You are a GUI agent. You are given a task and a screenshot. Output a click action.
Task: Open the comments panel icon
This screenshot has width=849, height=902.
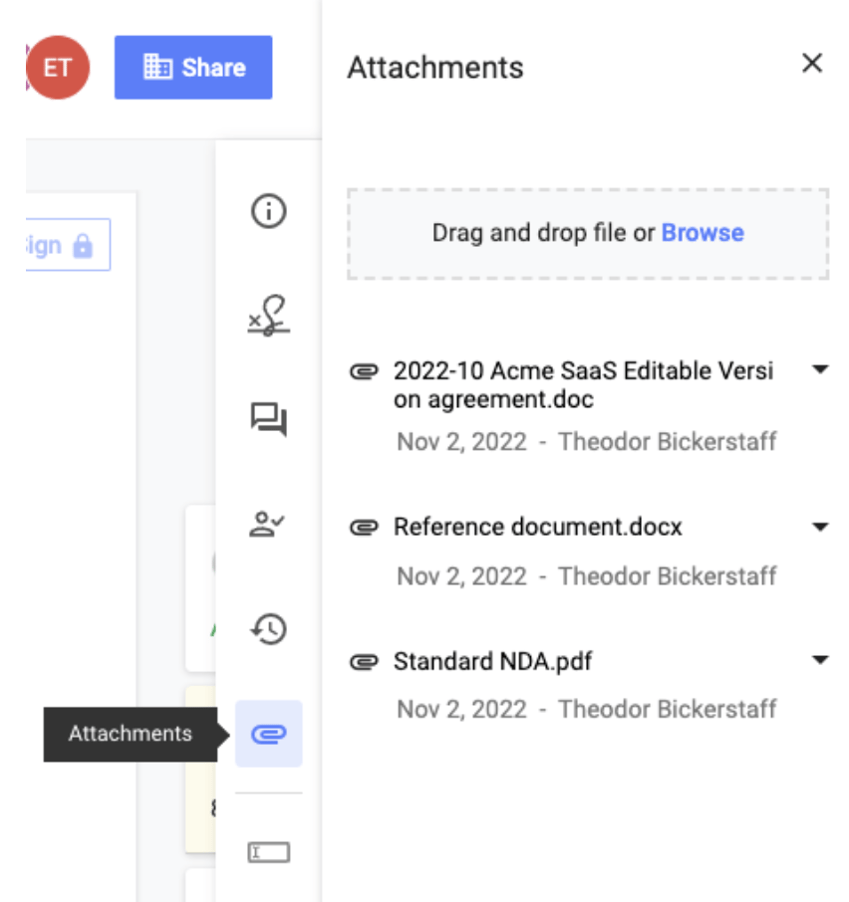click(x=269, y=419)
